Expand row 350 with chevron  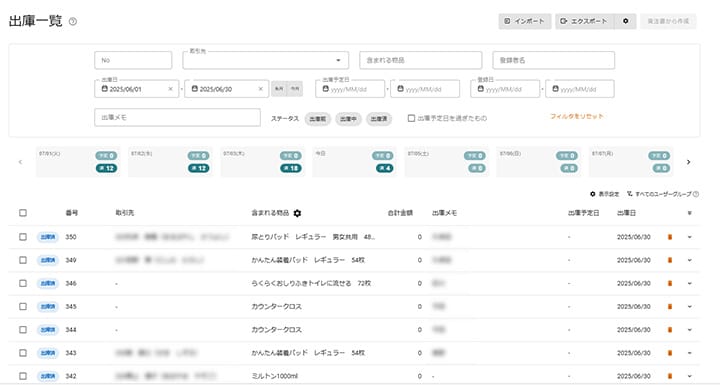click(x=689, y=237)
